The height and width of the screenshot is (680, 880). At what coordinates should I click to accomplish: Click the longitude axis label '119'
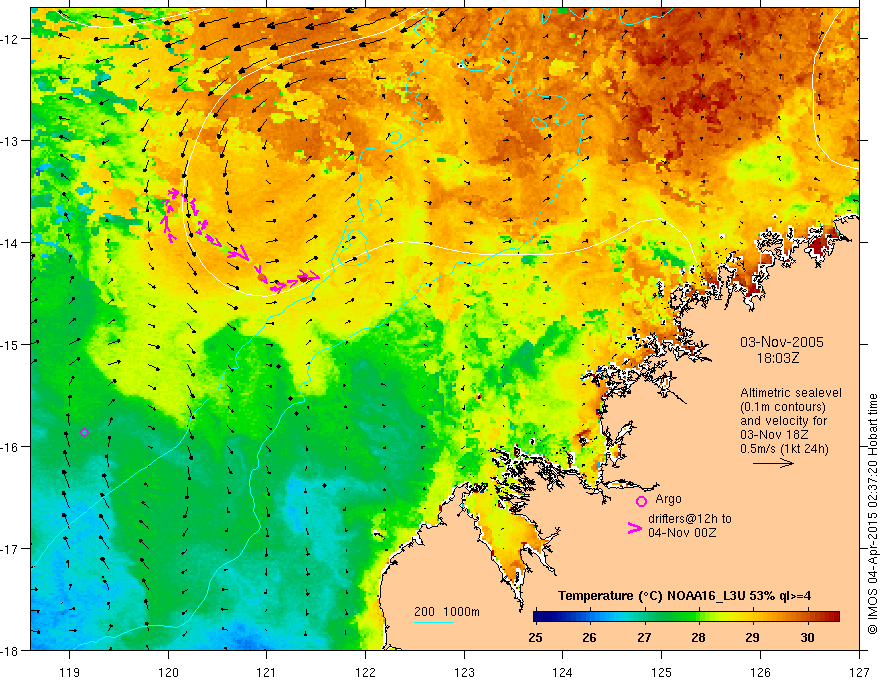[x=69, y=672]
